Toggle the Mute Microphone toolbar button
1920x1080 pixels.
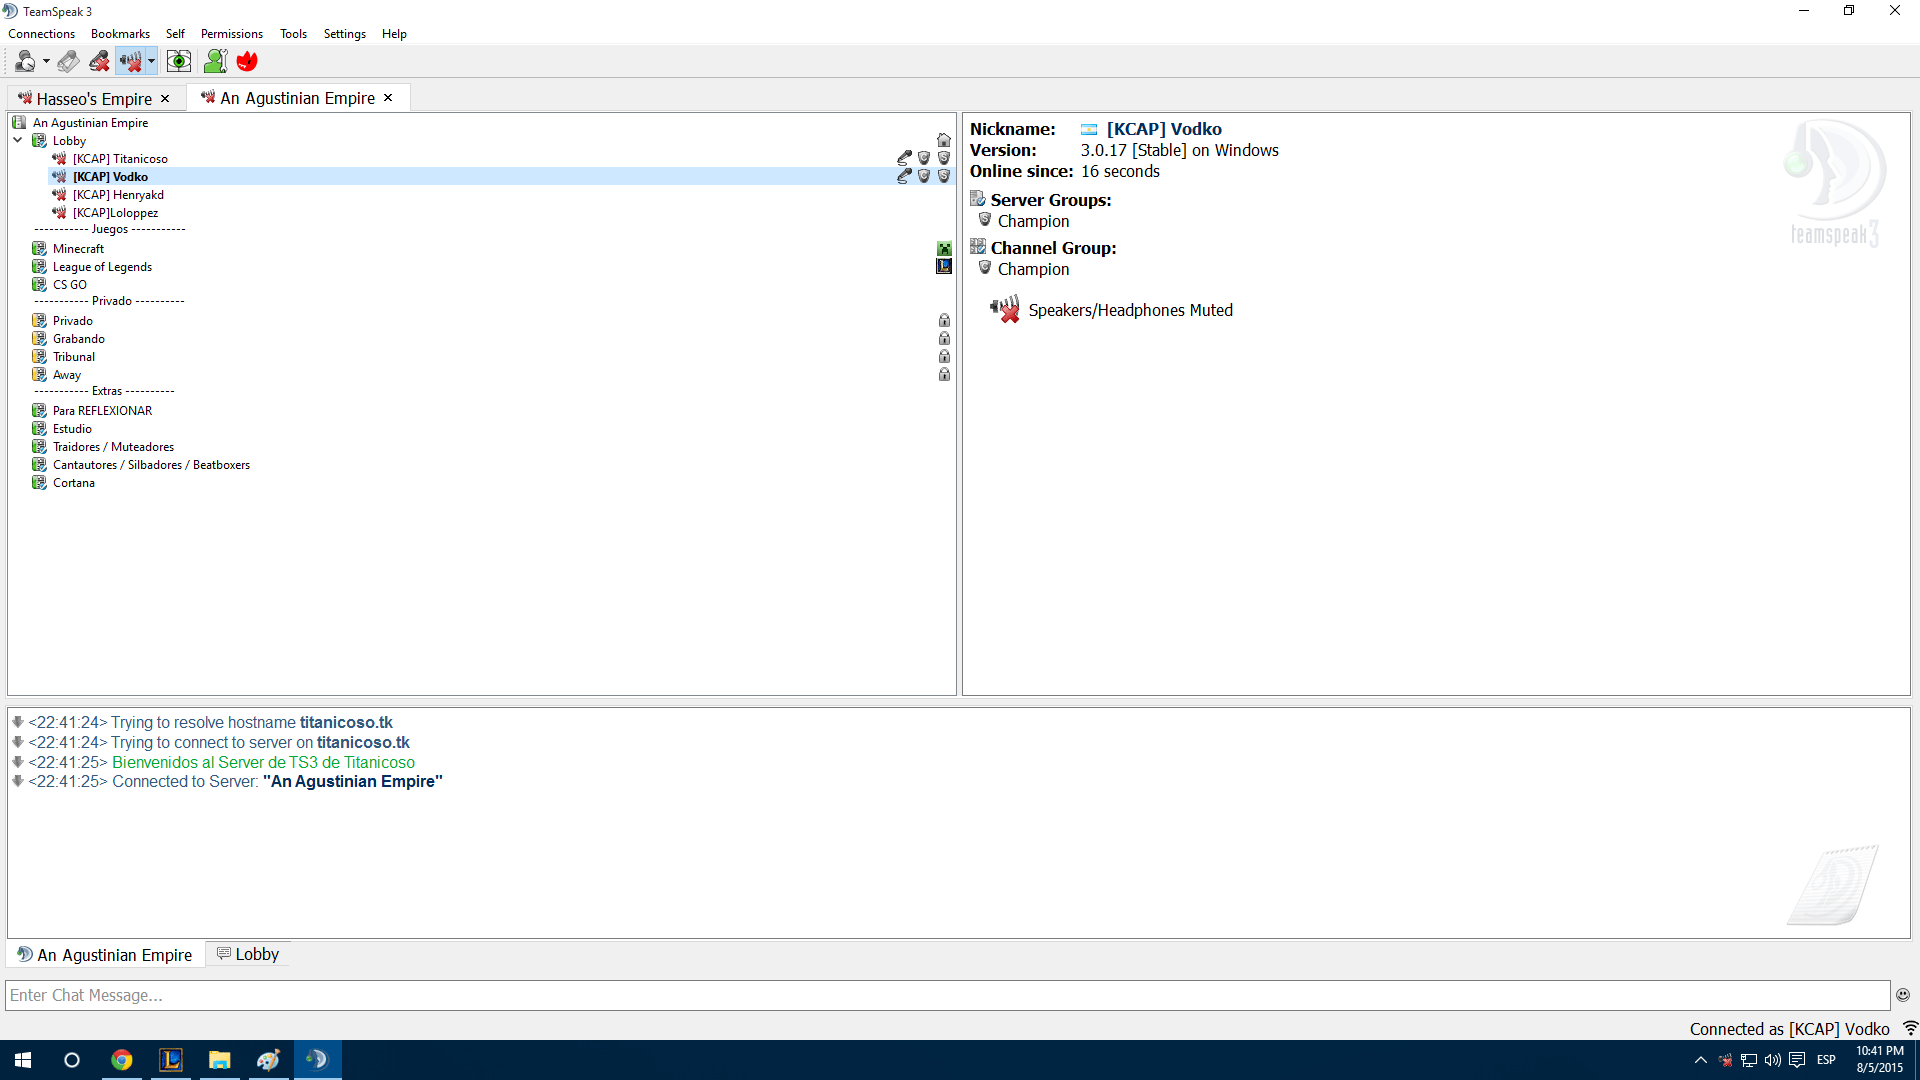(x=99, y=62)
